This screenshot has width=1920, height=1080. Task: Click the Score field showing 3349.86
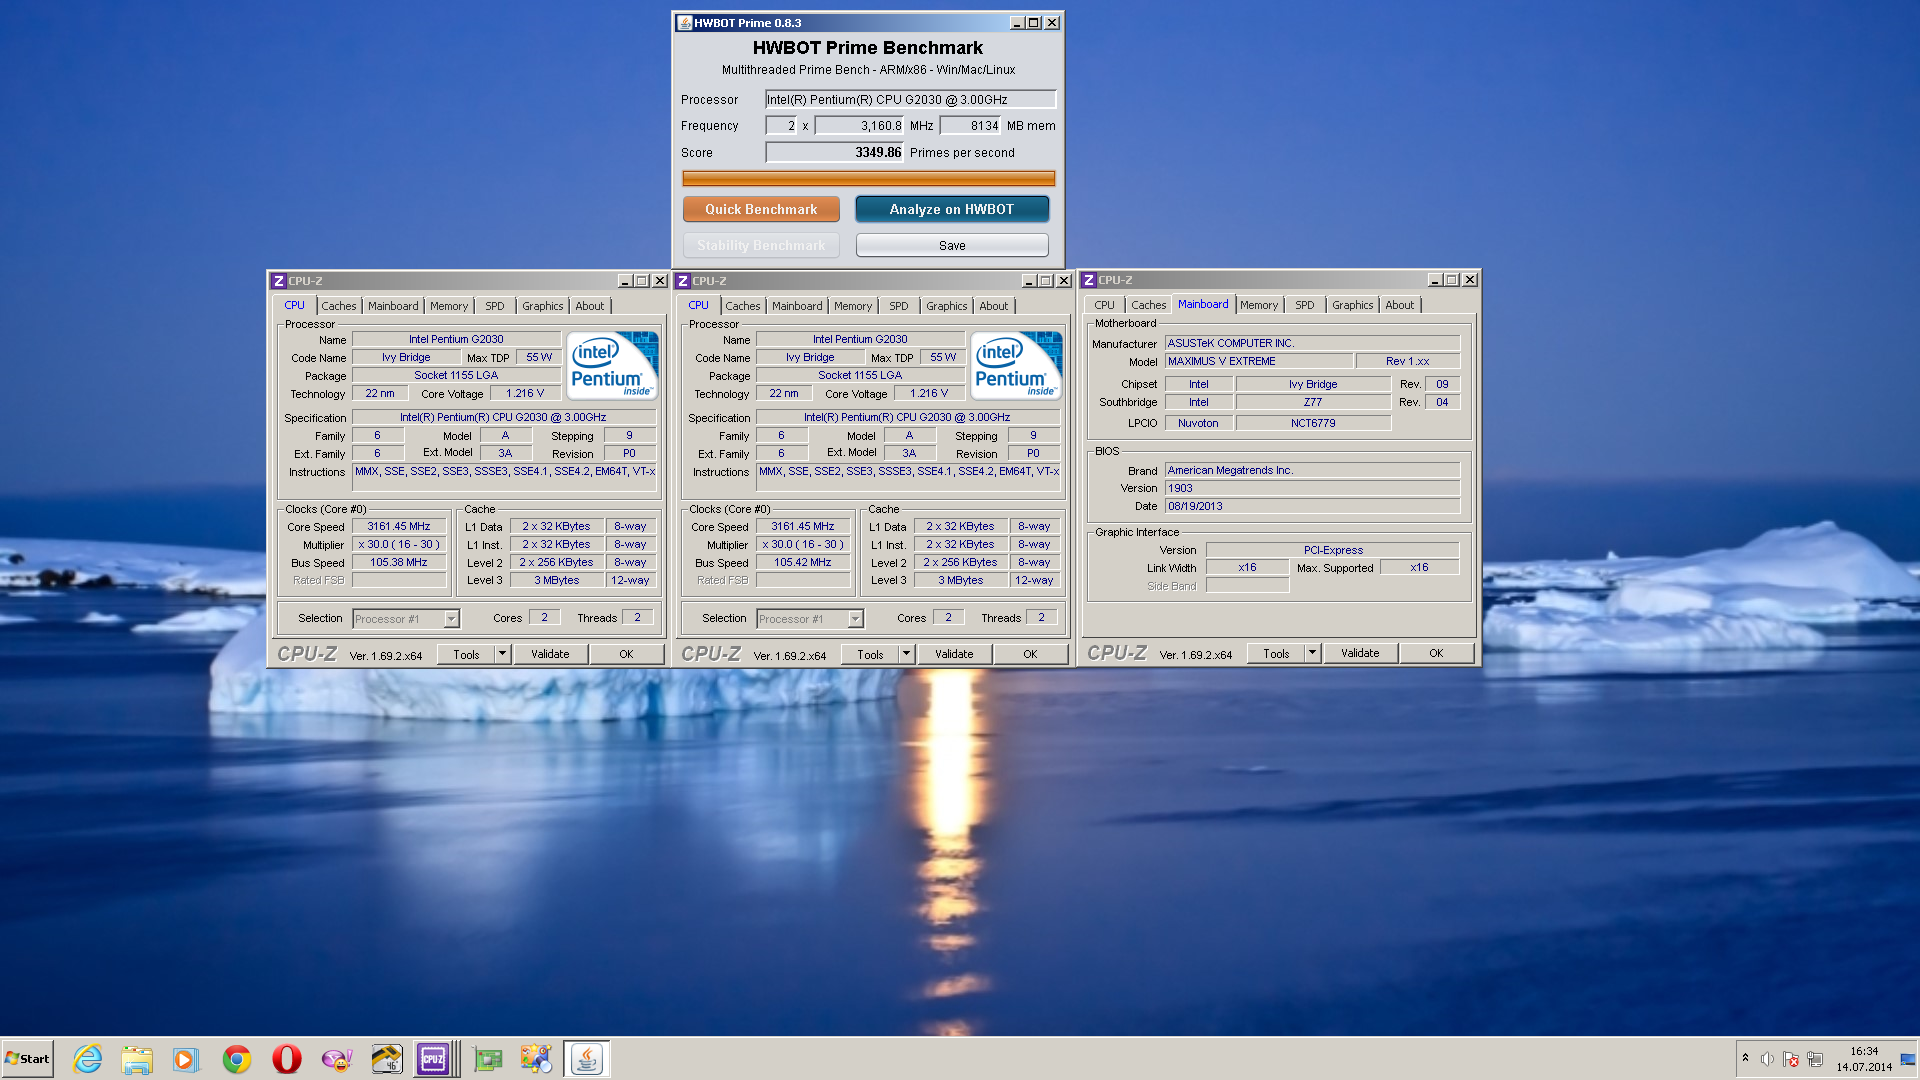click(x=834, y=152)
